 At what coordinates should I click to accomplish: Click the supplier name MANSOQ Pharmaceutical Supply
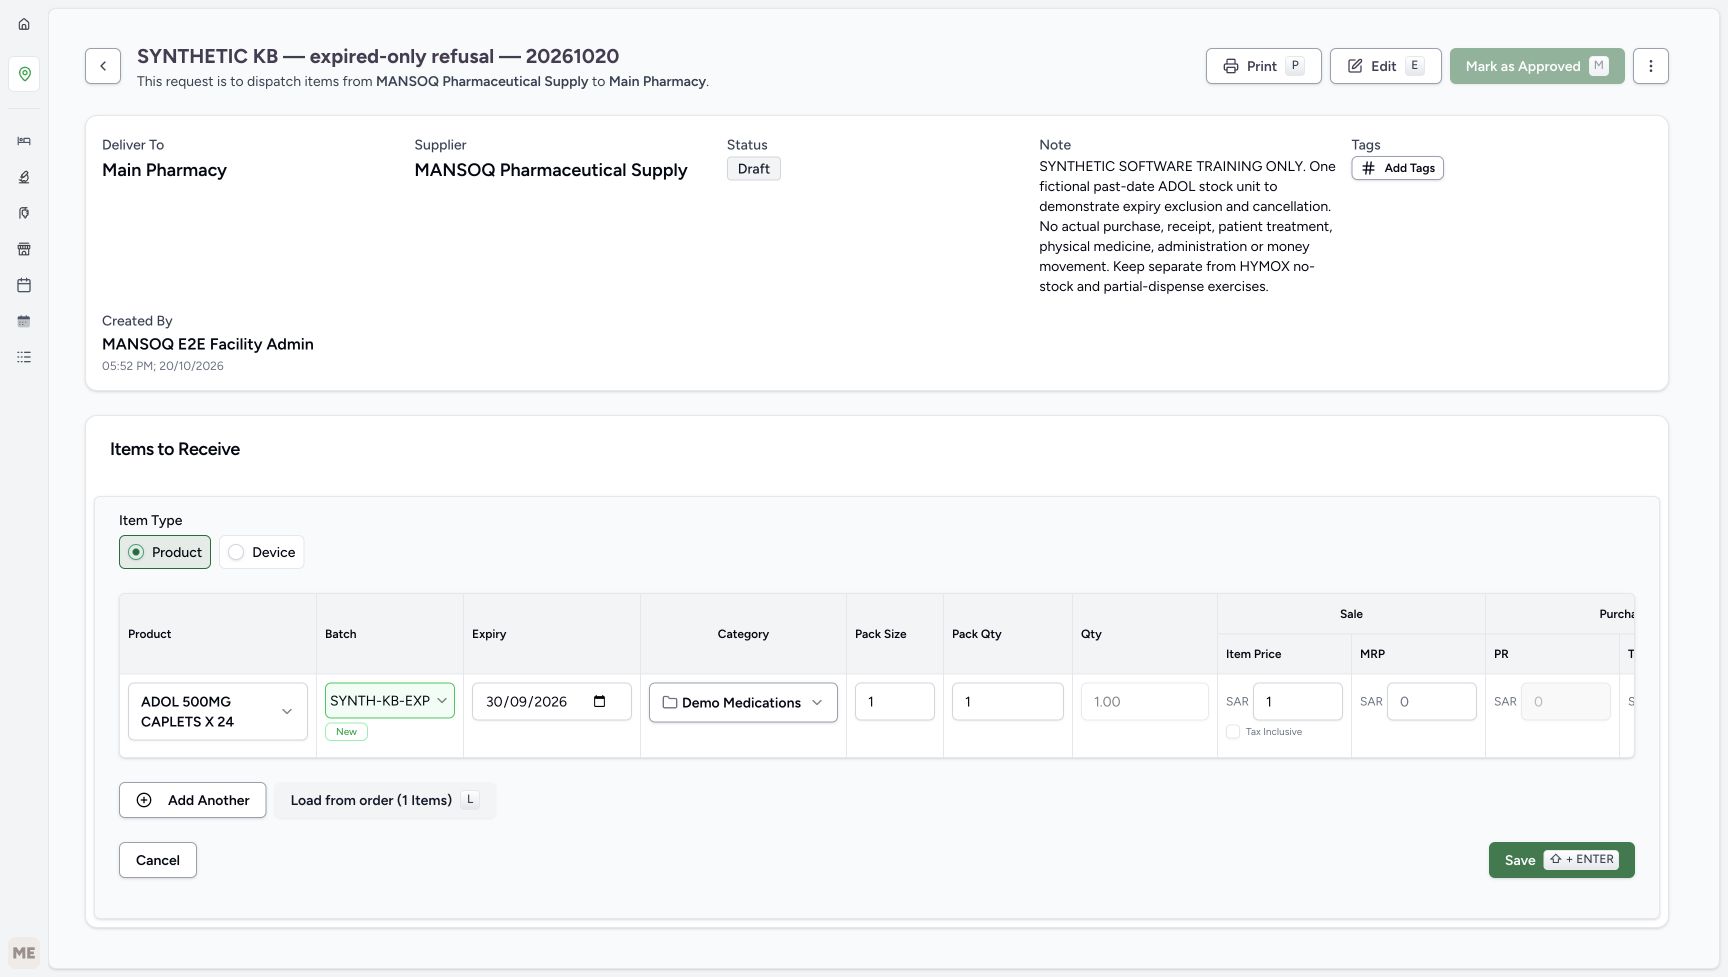[551, 170]
